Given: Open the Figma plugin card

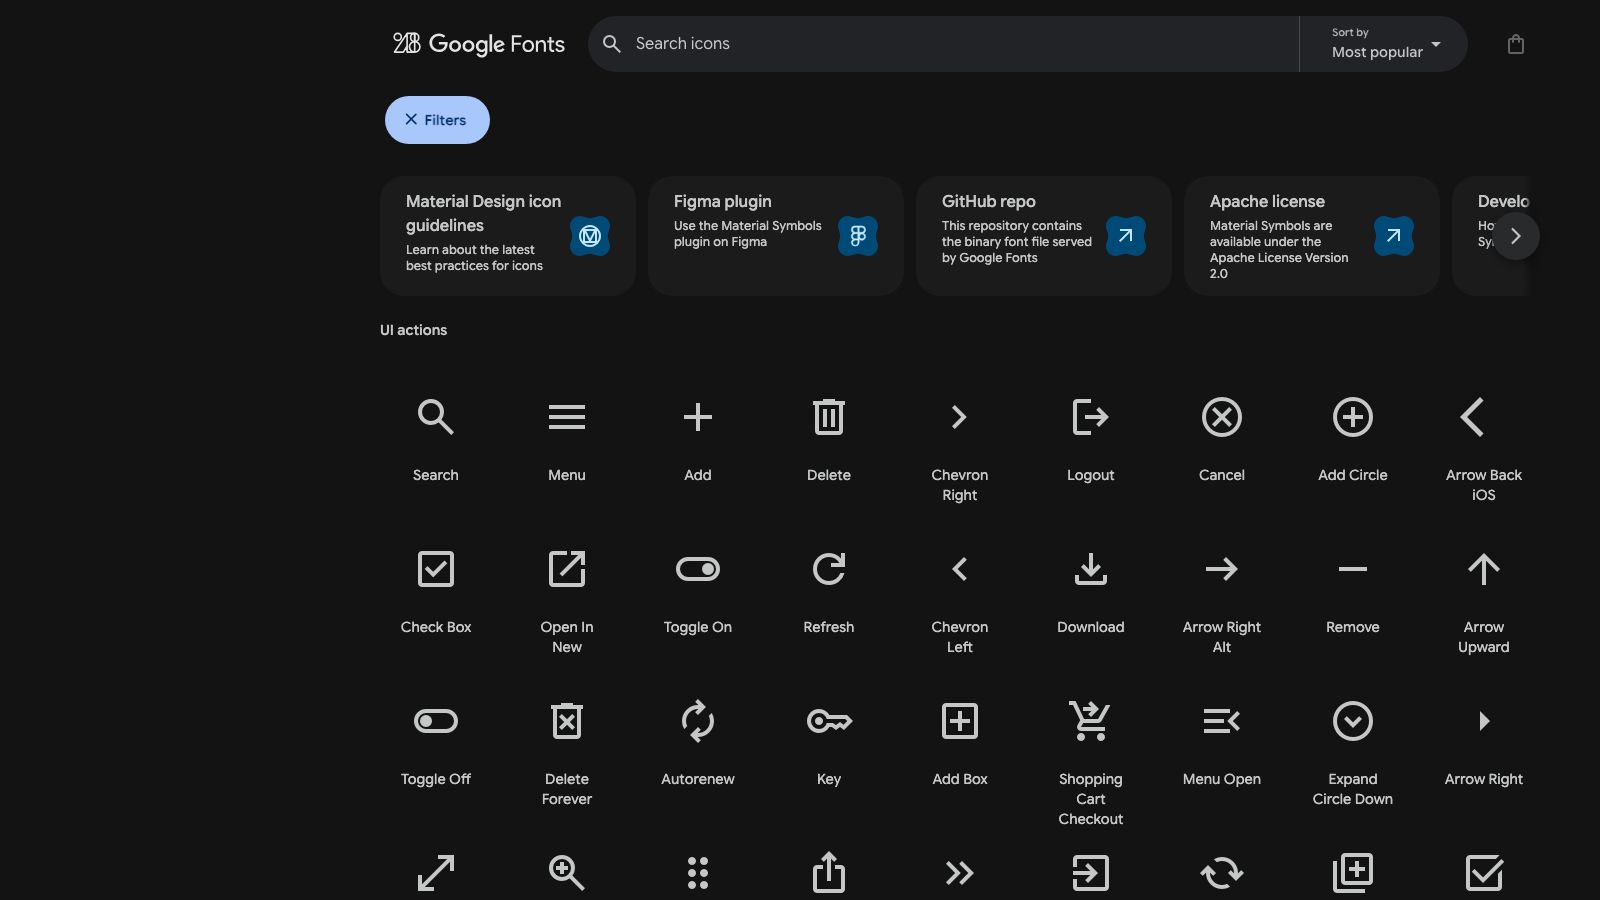Looking at the screenshot, I should pyautogui.click(x=776, y=236).
